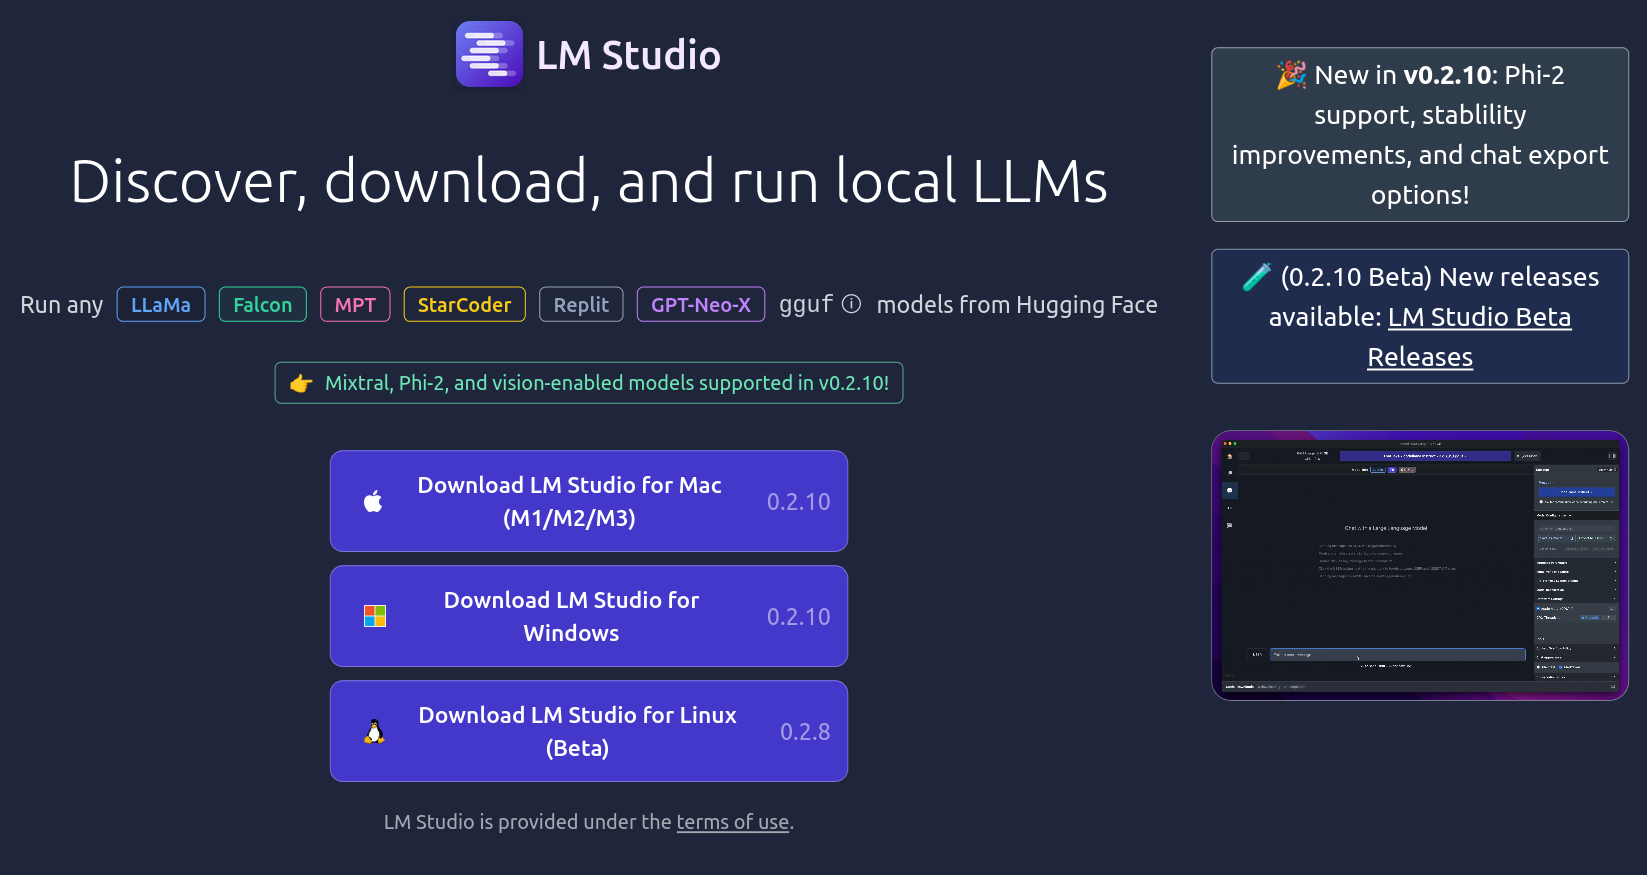Image resolution: width=1651 pixels, height=876 pixels.
Task: Click the LM Studio logo icon
Action: (490, 54)
